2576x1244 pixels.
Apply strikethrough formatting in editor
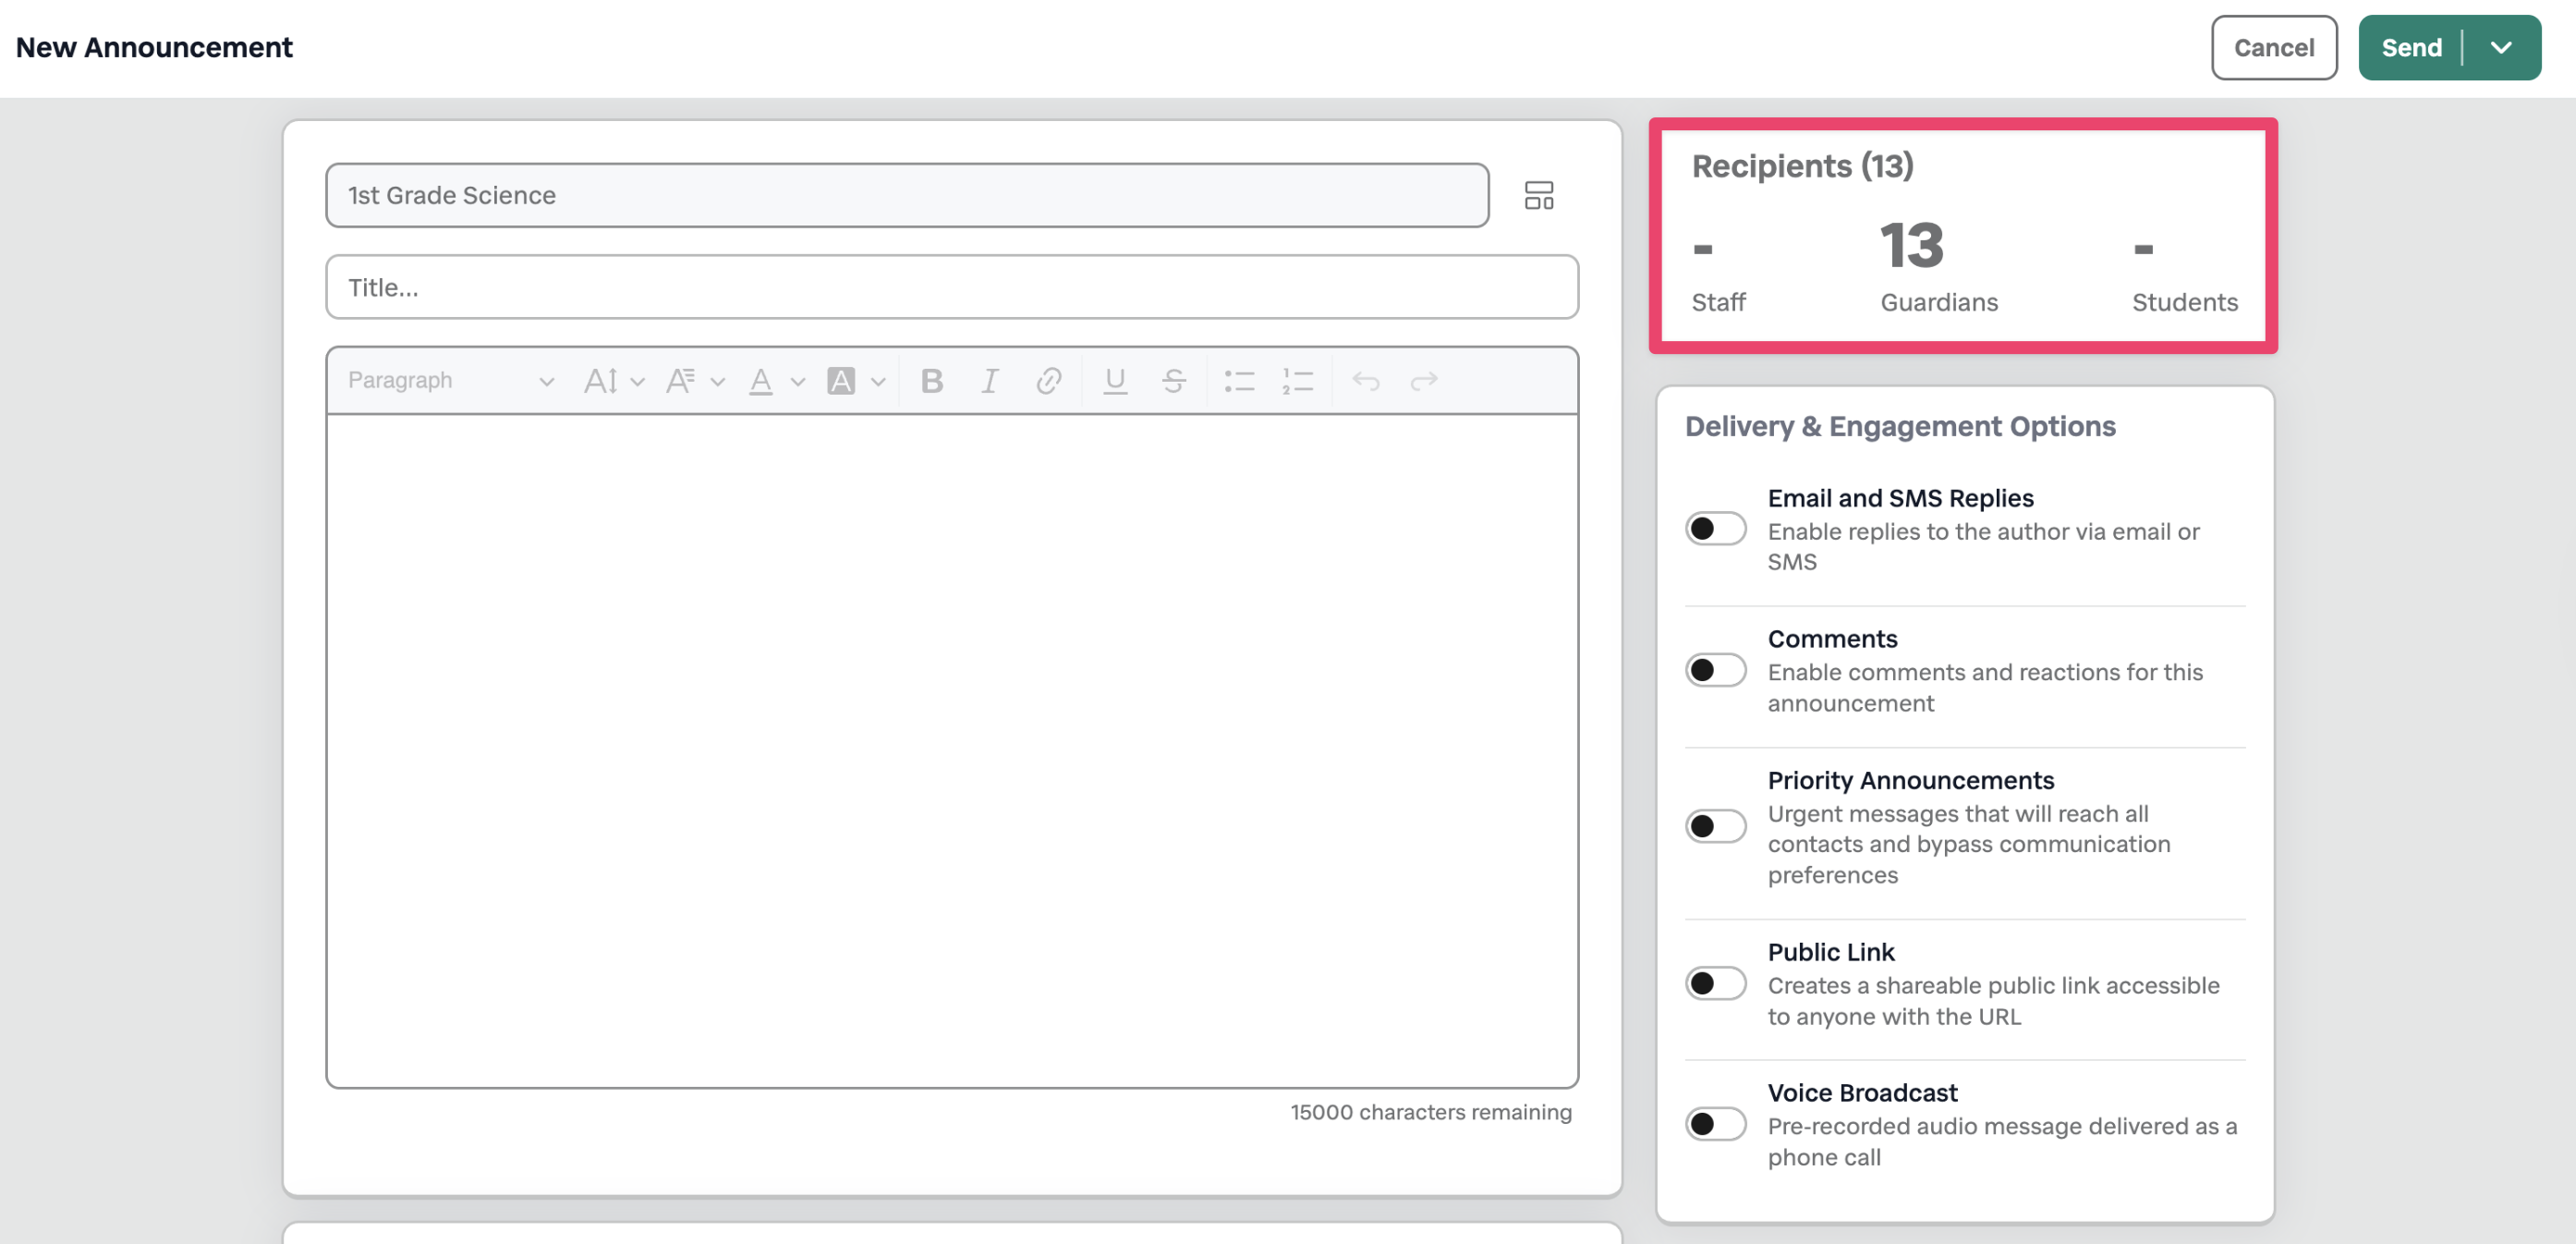(x=1173, y=381)
